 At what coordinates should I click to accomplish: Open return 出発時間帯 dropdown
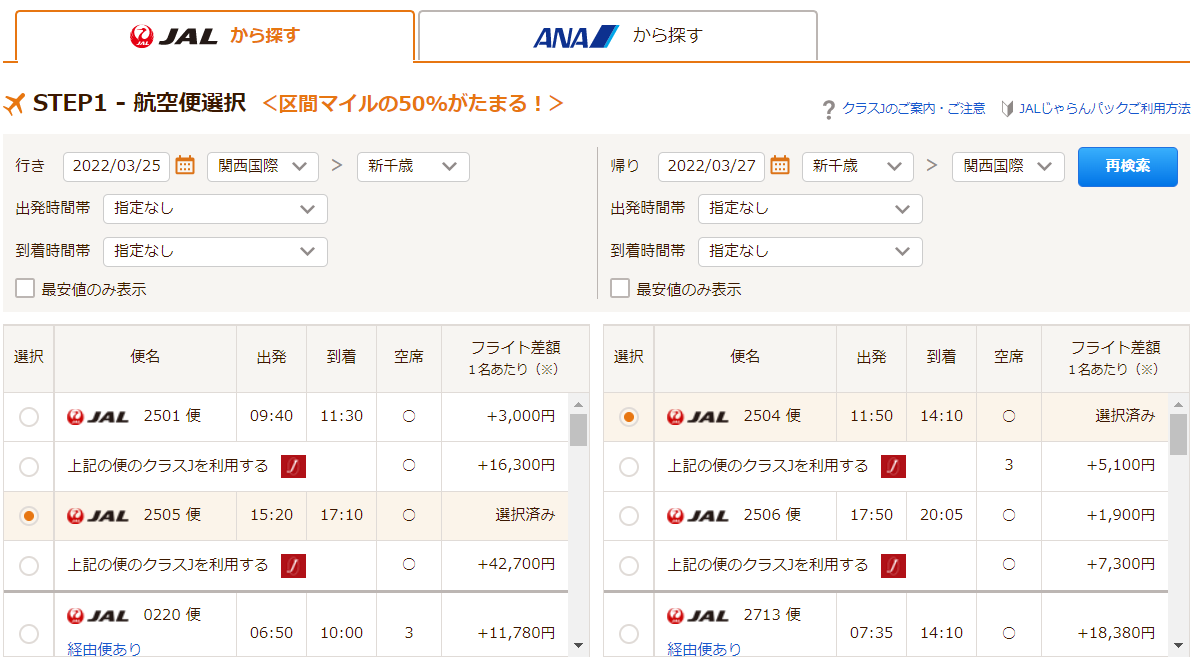(x=810, y=209)
